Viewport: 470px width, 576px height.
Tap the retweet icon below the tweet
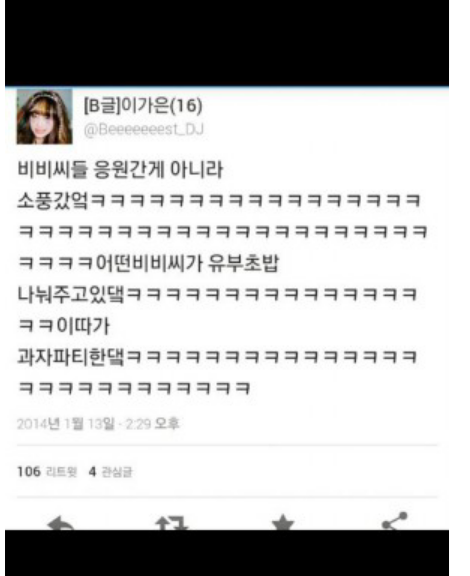coord(171,523)
